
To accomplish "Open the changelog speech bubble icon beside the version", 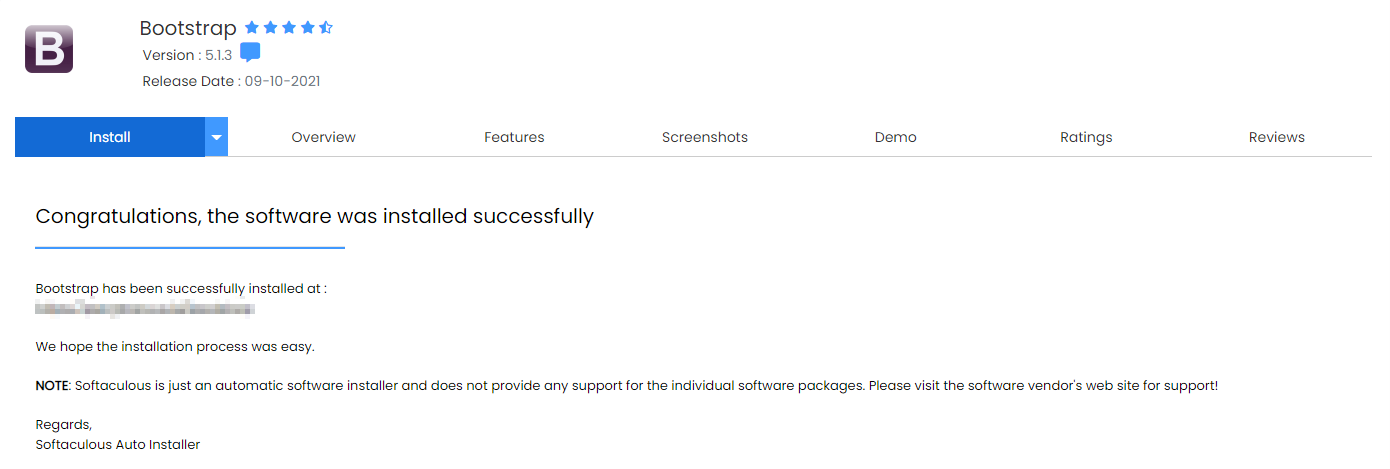I will (x=250, y=54).
